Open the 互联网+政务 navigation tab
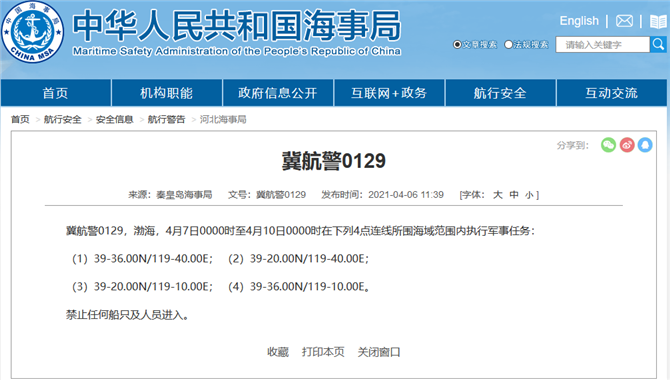Screen dimensions: 670x380 (x=389, y=93)
